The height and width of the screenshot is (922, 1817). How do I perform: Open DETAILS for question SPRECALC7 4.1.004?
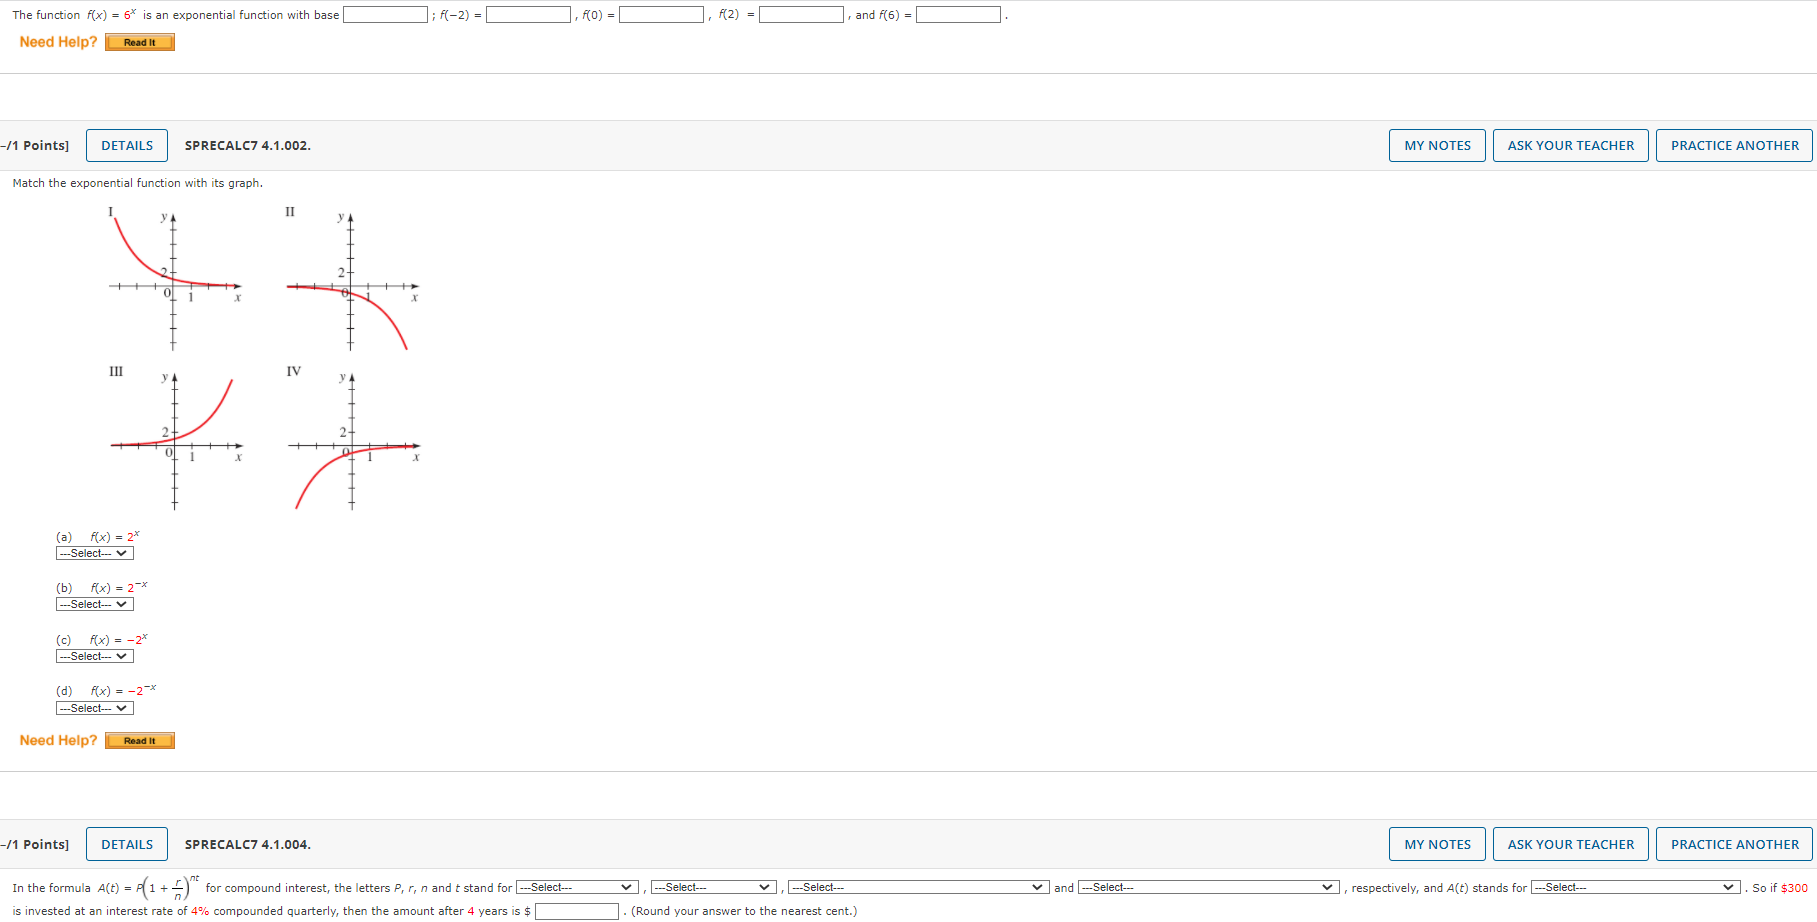click(127, 844)
